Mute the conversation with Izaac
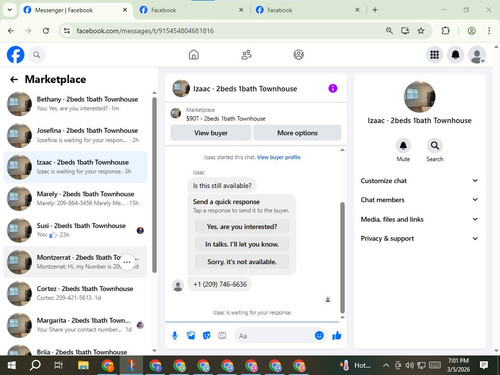Image resolution: width=500 pixels, height=375 pixels. [403, 146]
